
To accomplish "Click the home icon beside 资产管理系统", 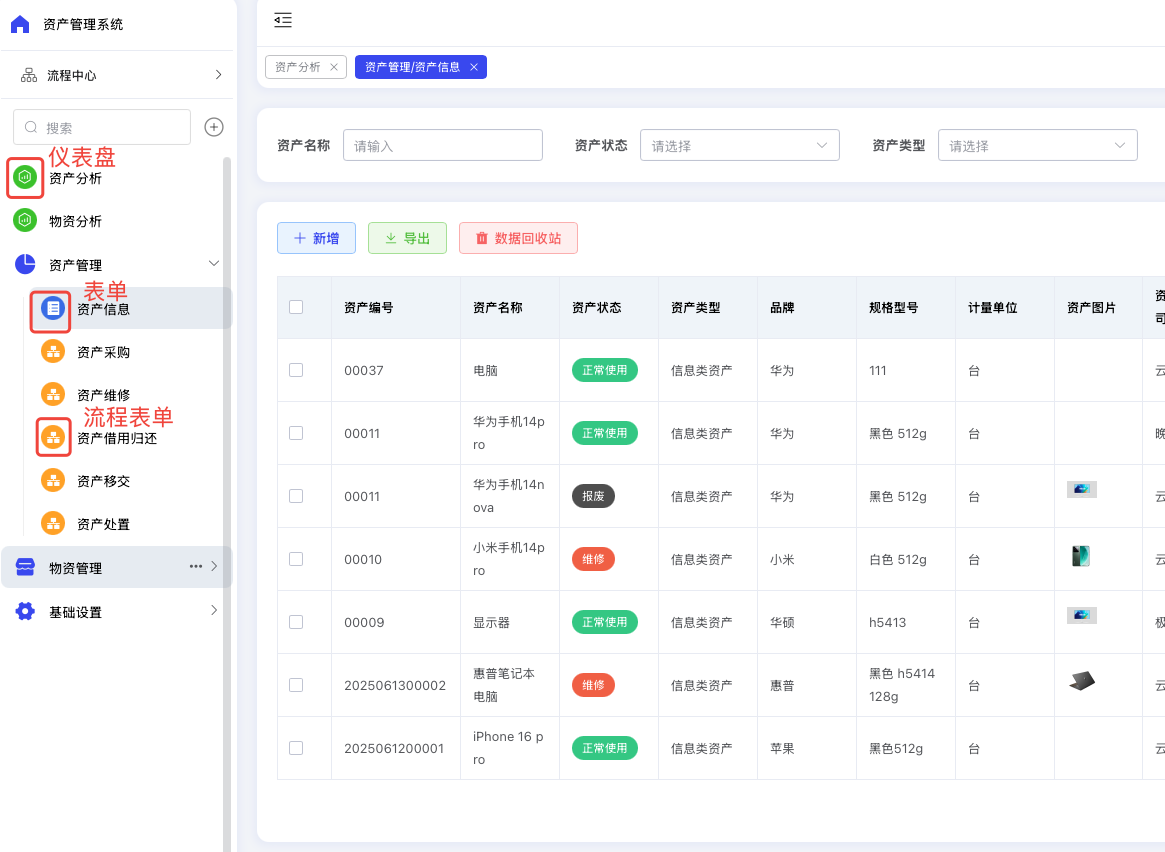I will [20, 24].
